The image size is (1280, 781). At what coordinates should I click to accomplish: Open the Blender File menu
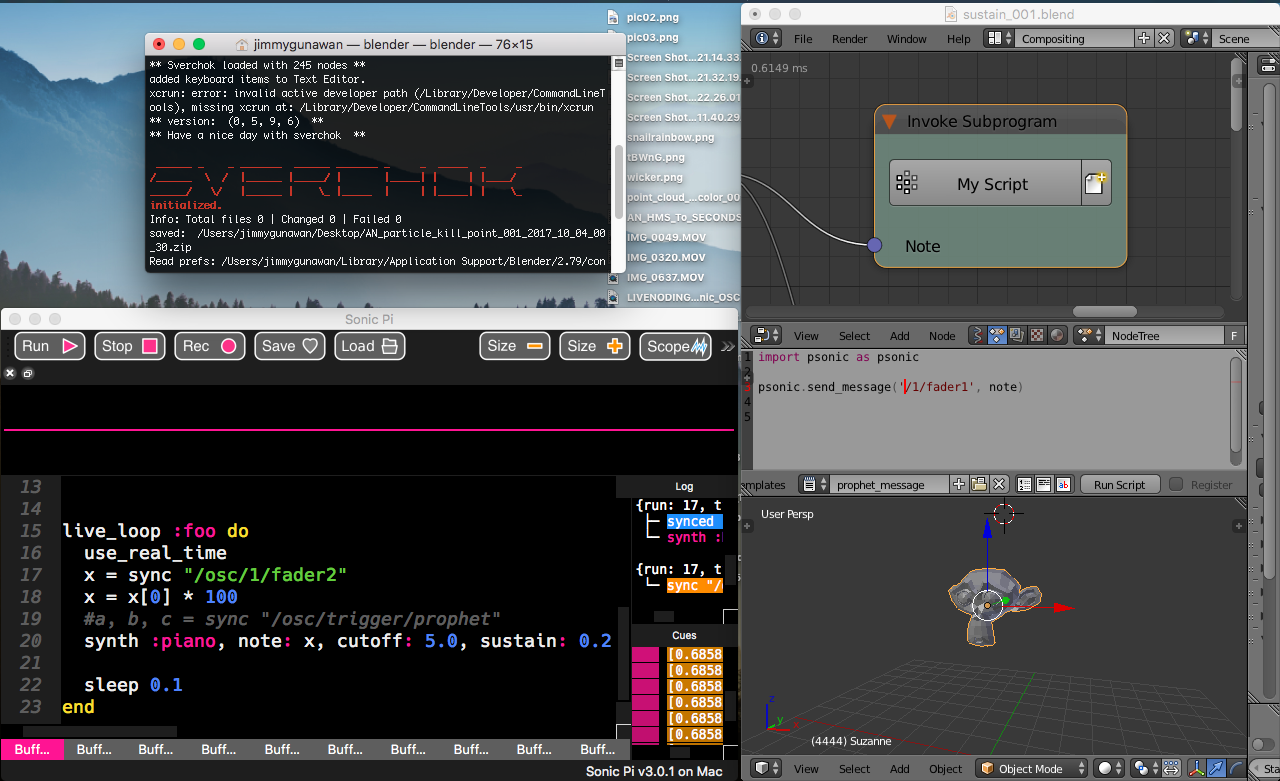[x=803, y=39]
